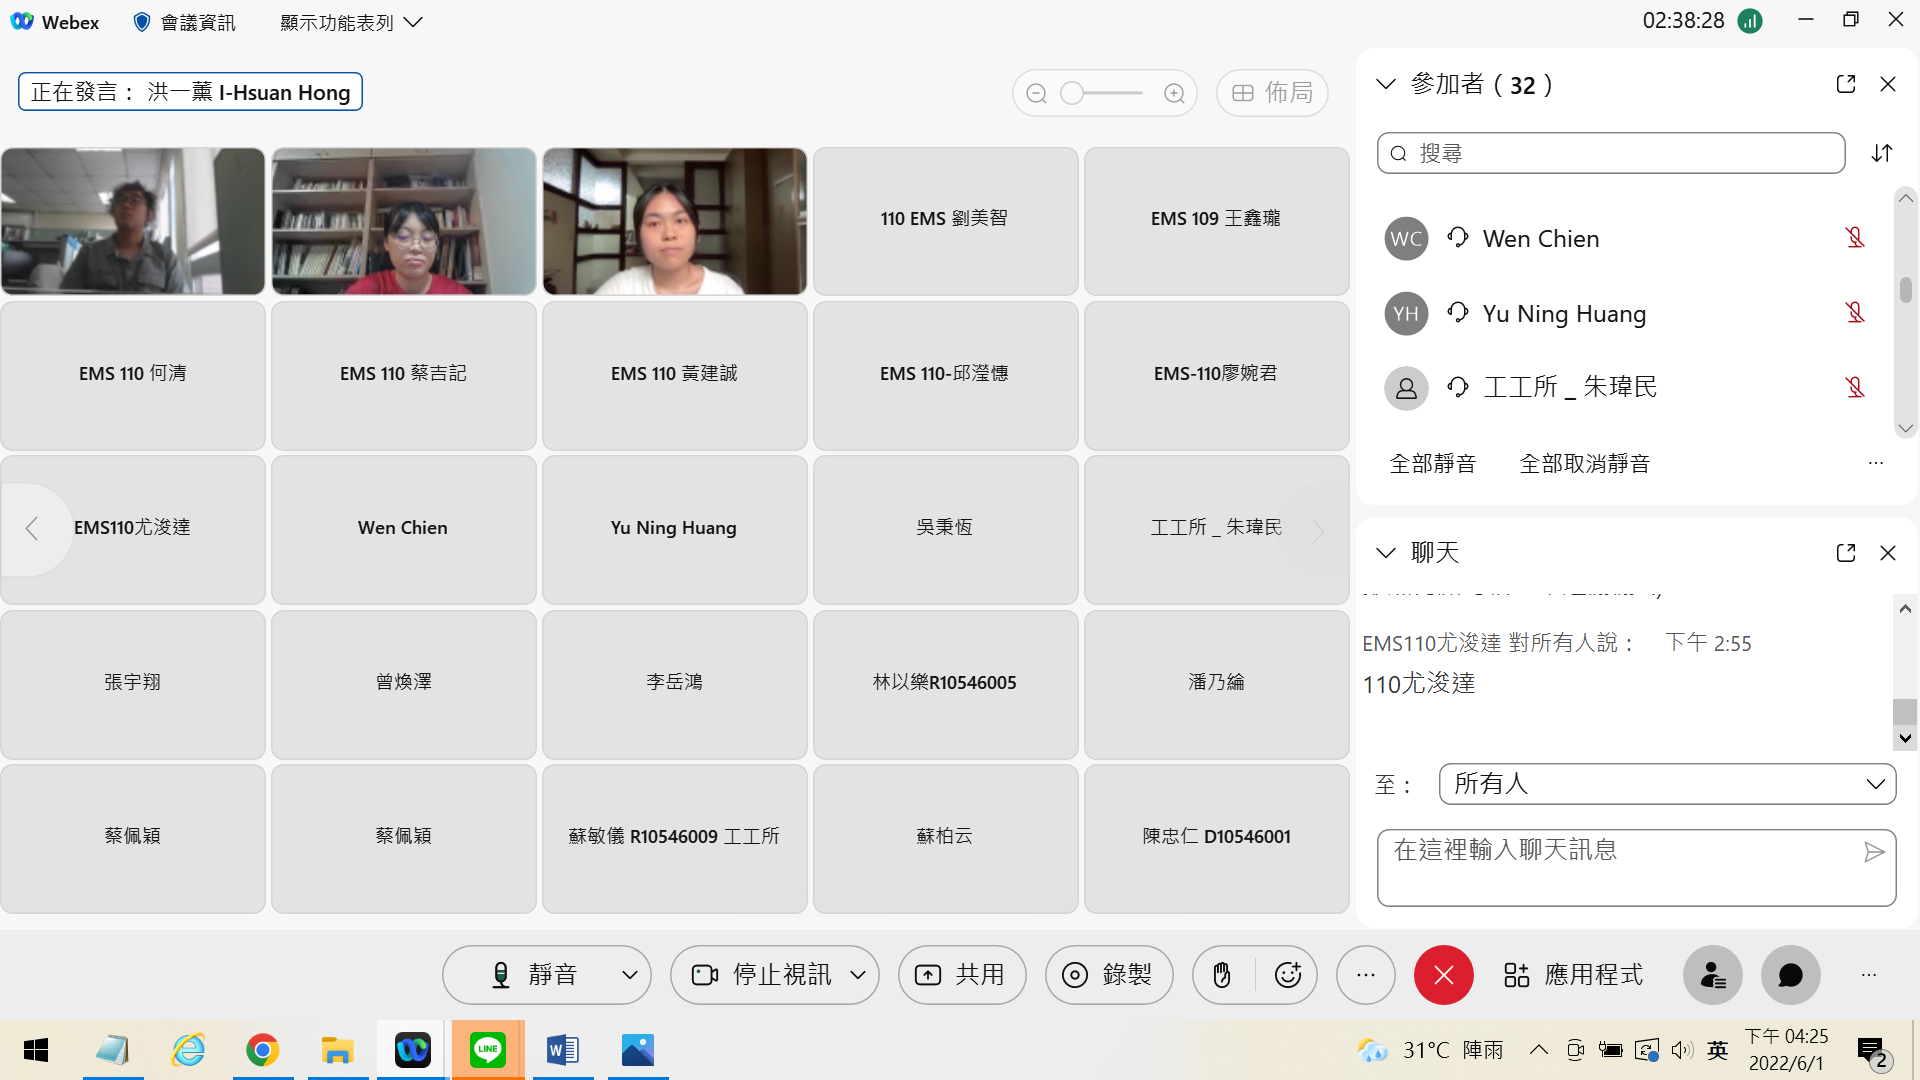Open audio options arrow beside 靜音
Screen dimensions: 1920x1080
[x=630, y=975]
